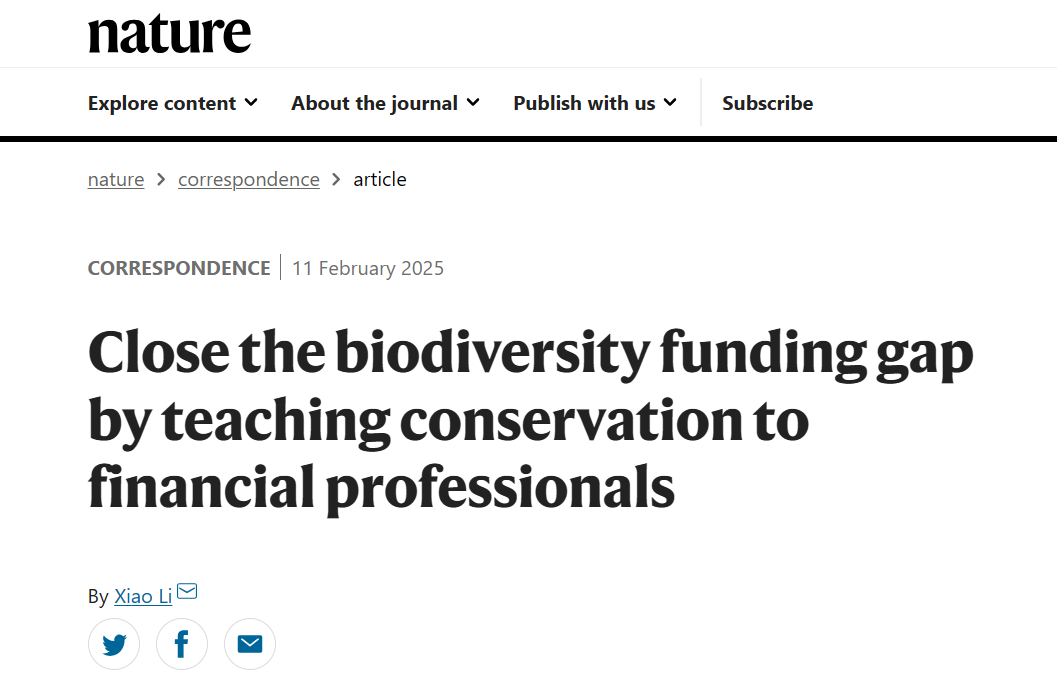Open the correspondence breadcrumb link

pos(249,180)
